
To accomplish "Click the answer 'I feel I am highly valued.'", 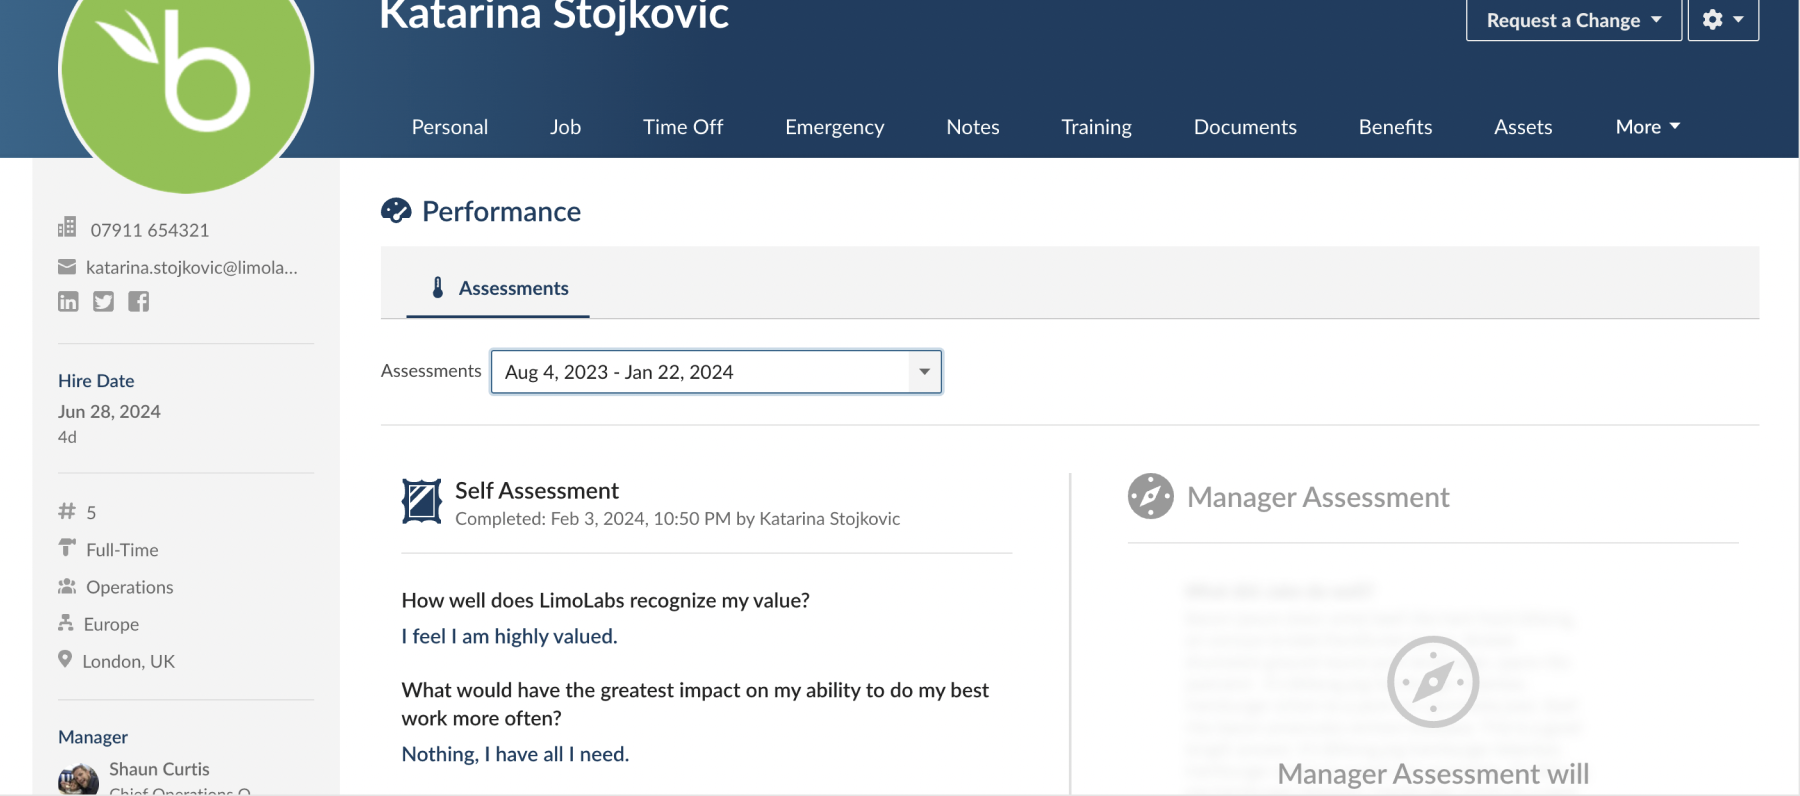I will tap(509, 636).
